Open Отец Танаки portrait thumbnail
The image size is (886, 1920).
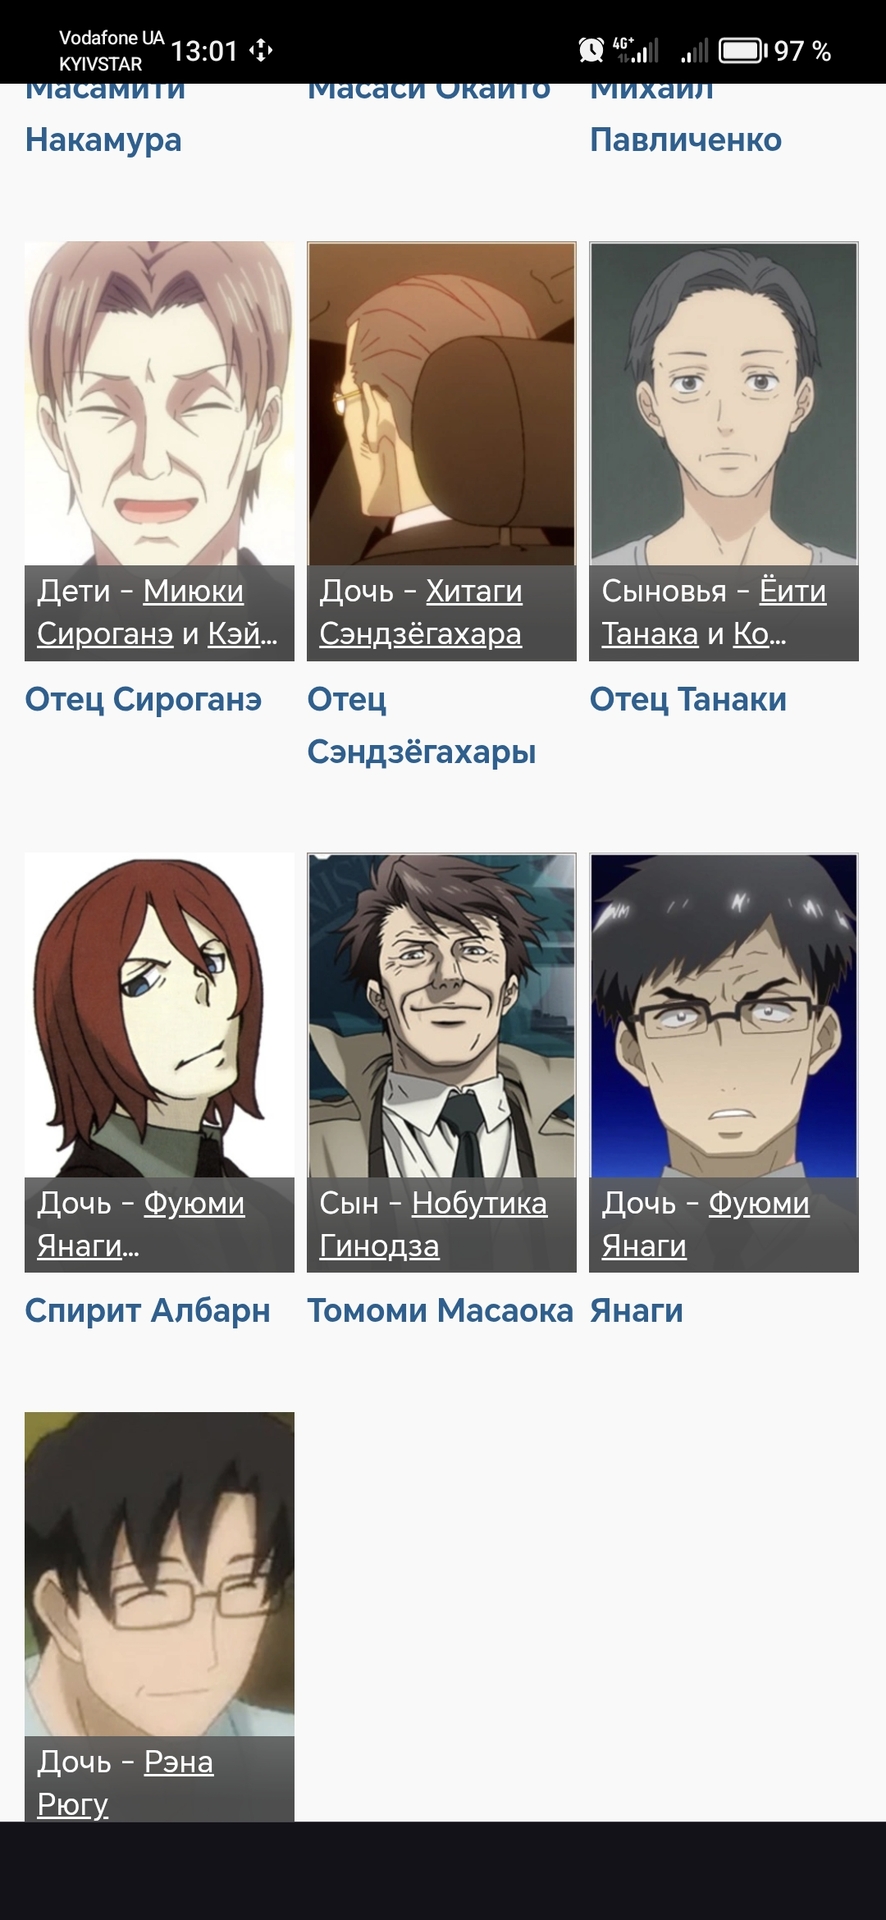click(x=723, y=404)
